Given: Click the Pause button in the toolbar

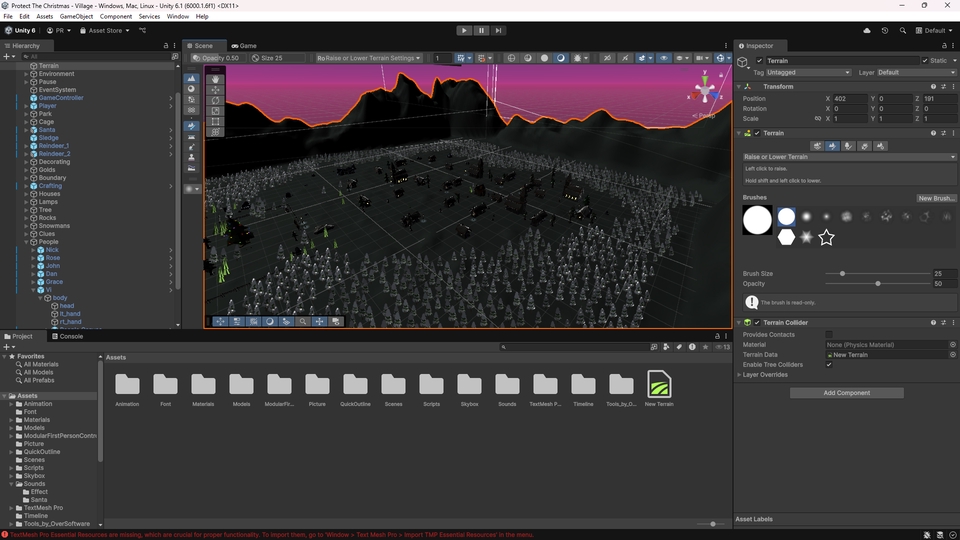Looking at the screenshot, I should 481,30.
